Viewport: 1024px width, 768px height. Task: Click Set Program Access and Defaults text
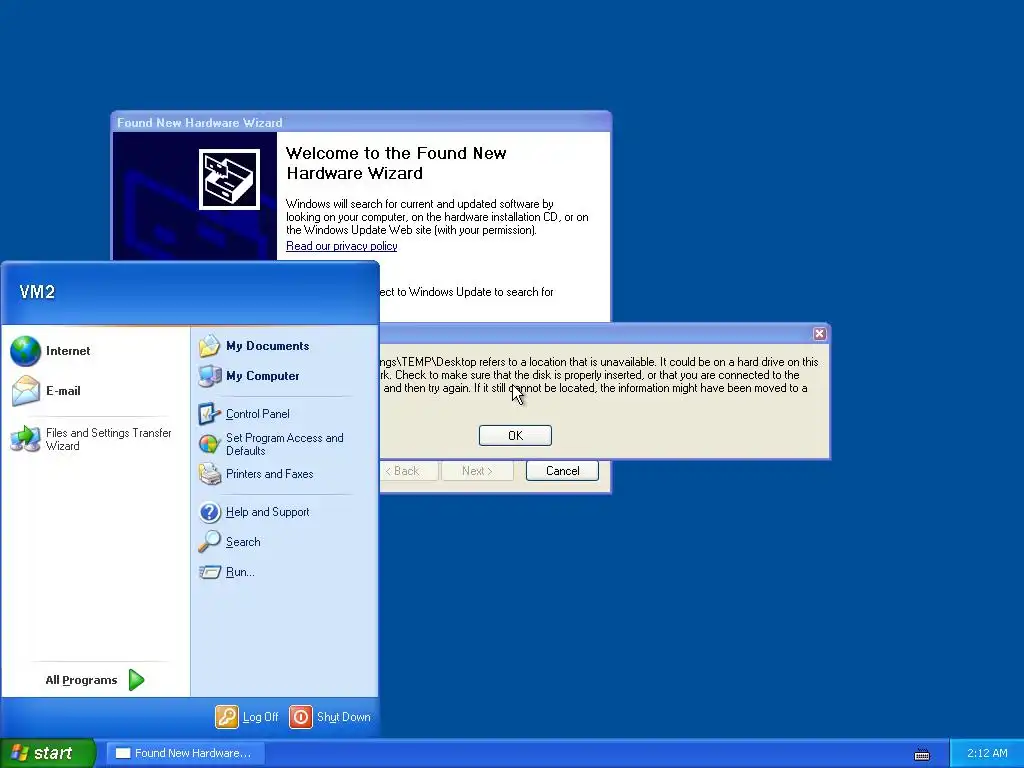point(285,444)
